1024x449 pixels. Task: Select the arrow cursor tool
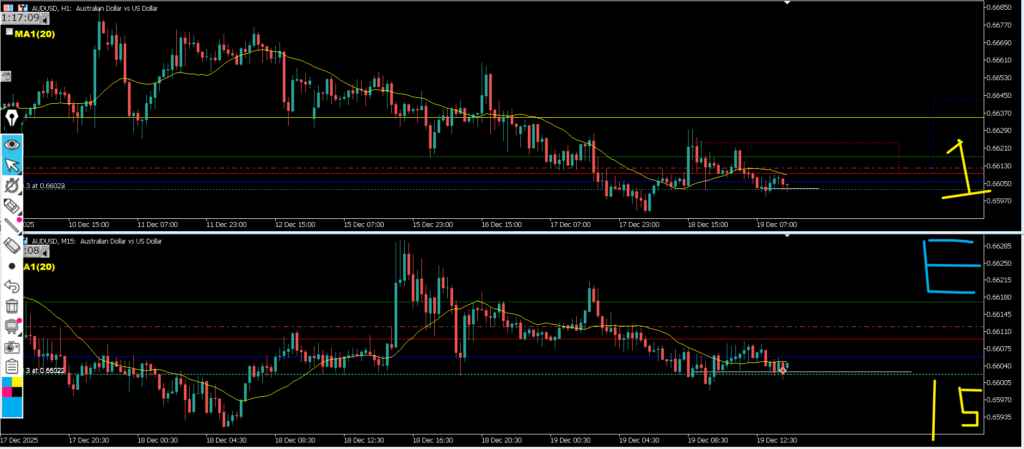[12, 165]
